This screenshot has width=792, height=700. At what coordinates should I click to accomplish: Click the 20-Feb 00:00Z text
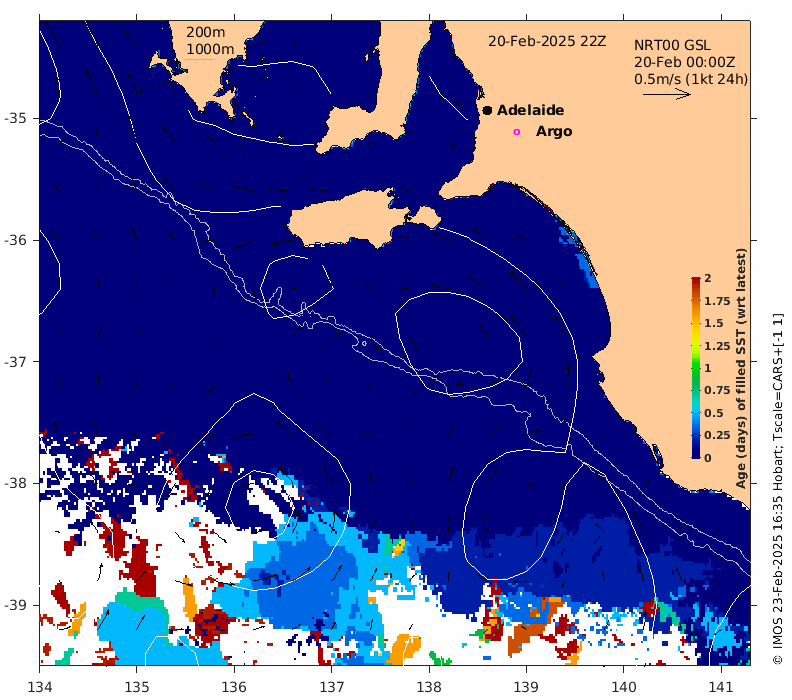[x=684, y=62]
